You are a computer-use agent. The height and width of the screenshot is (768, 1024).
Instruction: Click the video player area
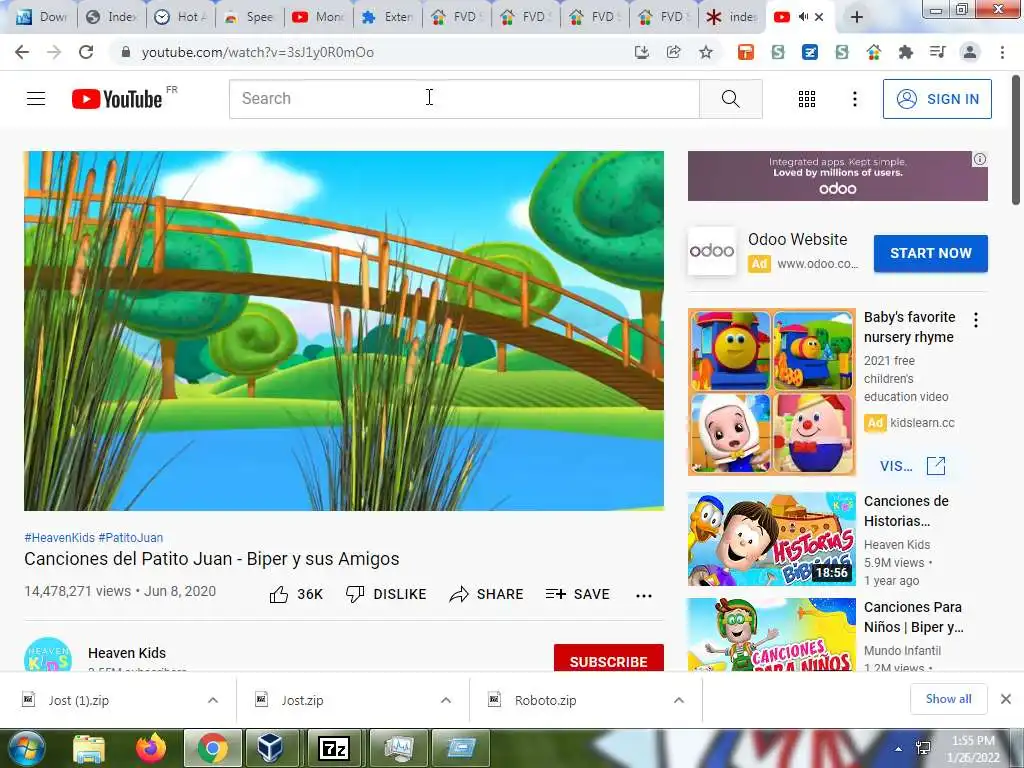(344, 330)
